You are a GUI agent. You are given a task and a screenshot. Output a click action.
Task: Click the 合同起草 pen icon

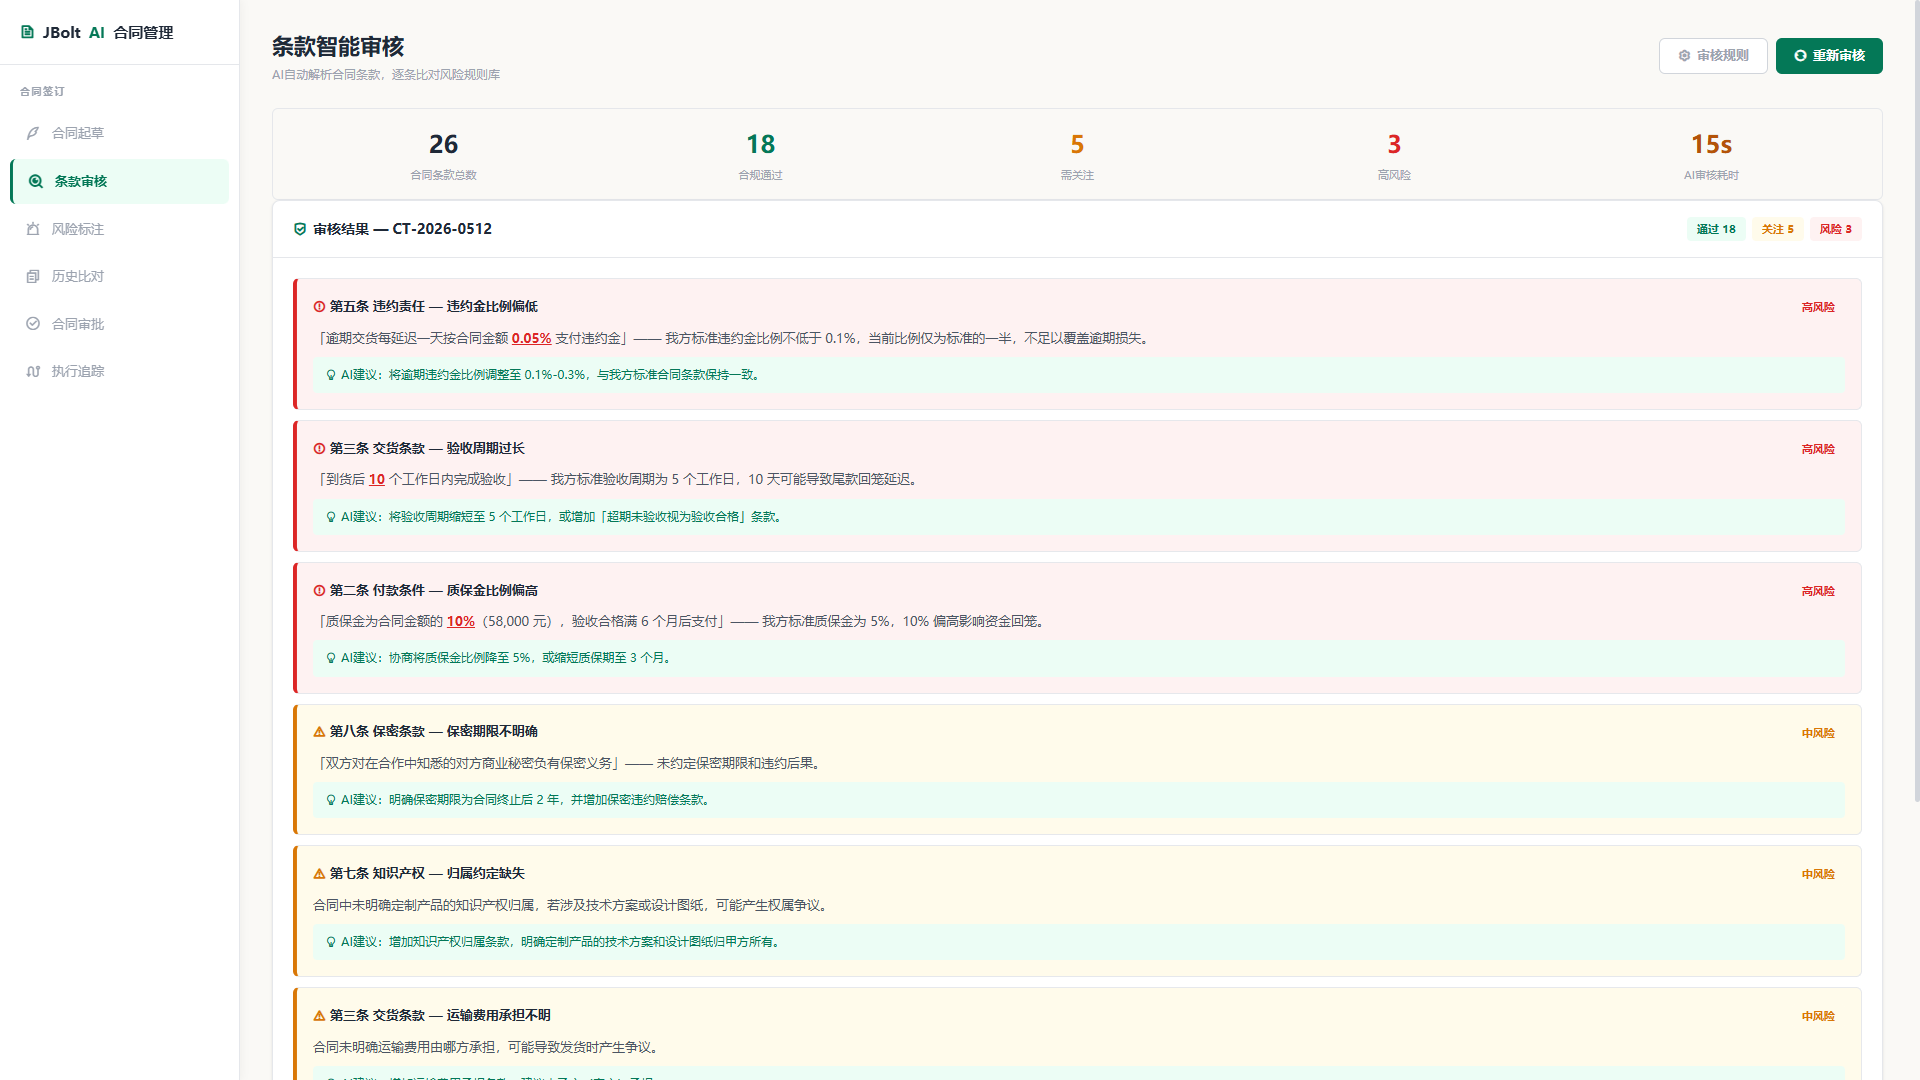pos(33,133)
